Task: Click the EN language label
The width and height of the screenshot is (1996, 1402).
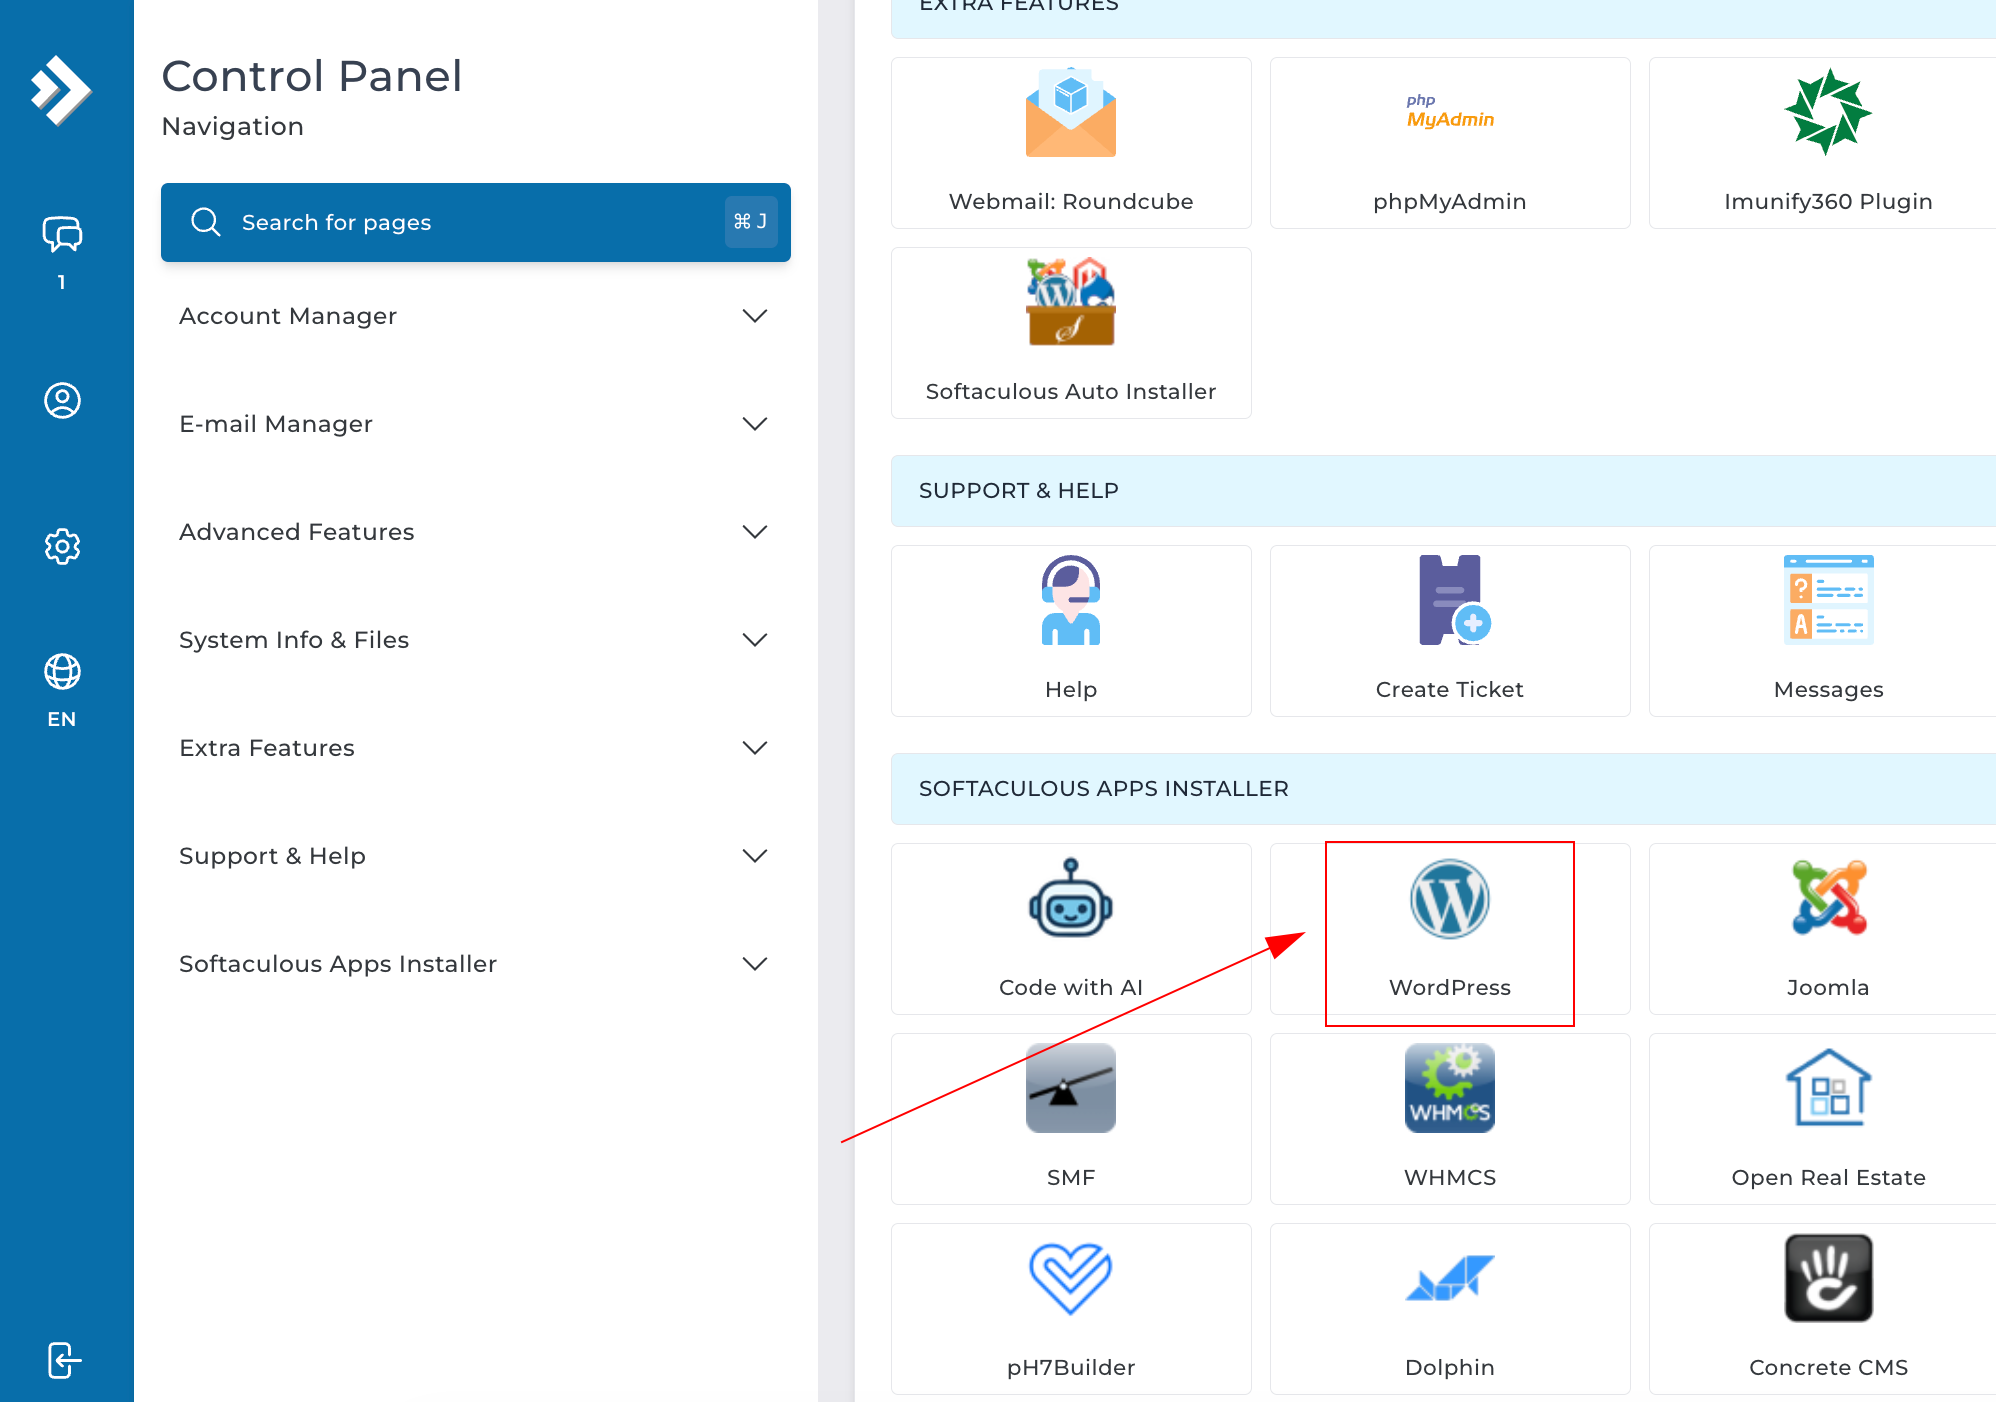Action: click(x=62, y=719)
